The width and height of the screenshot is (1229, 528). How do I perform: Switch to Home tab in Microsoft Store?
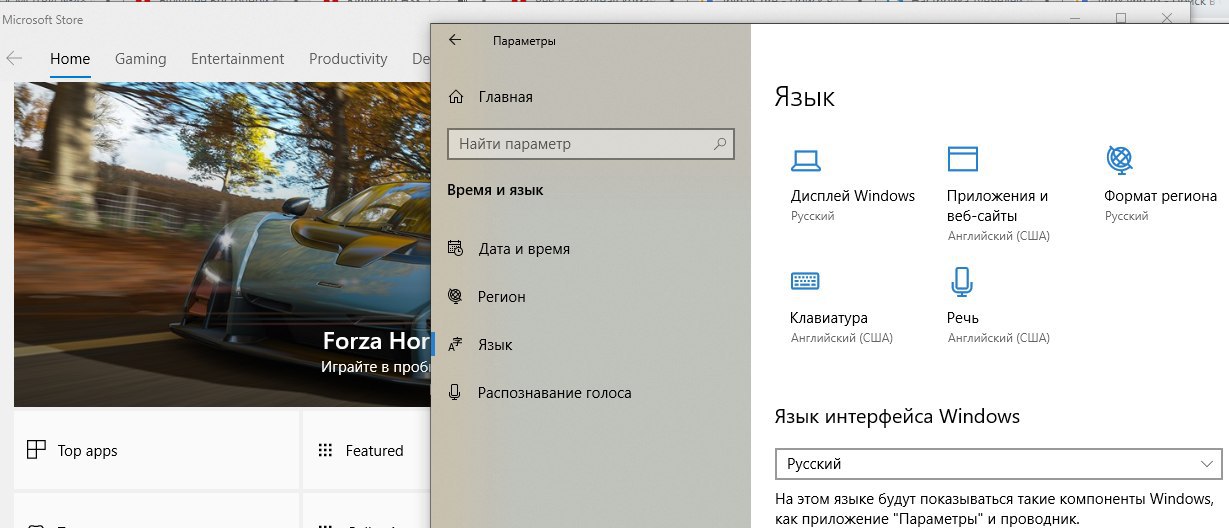click(x=70, y=59)
